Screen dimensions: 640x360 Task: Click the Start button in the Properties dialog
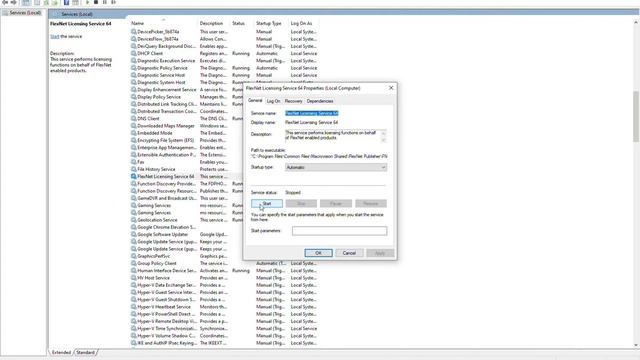[267, 203]
